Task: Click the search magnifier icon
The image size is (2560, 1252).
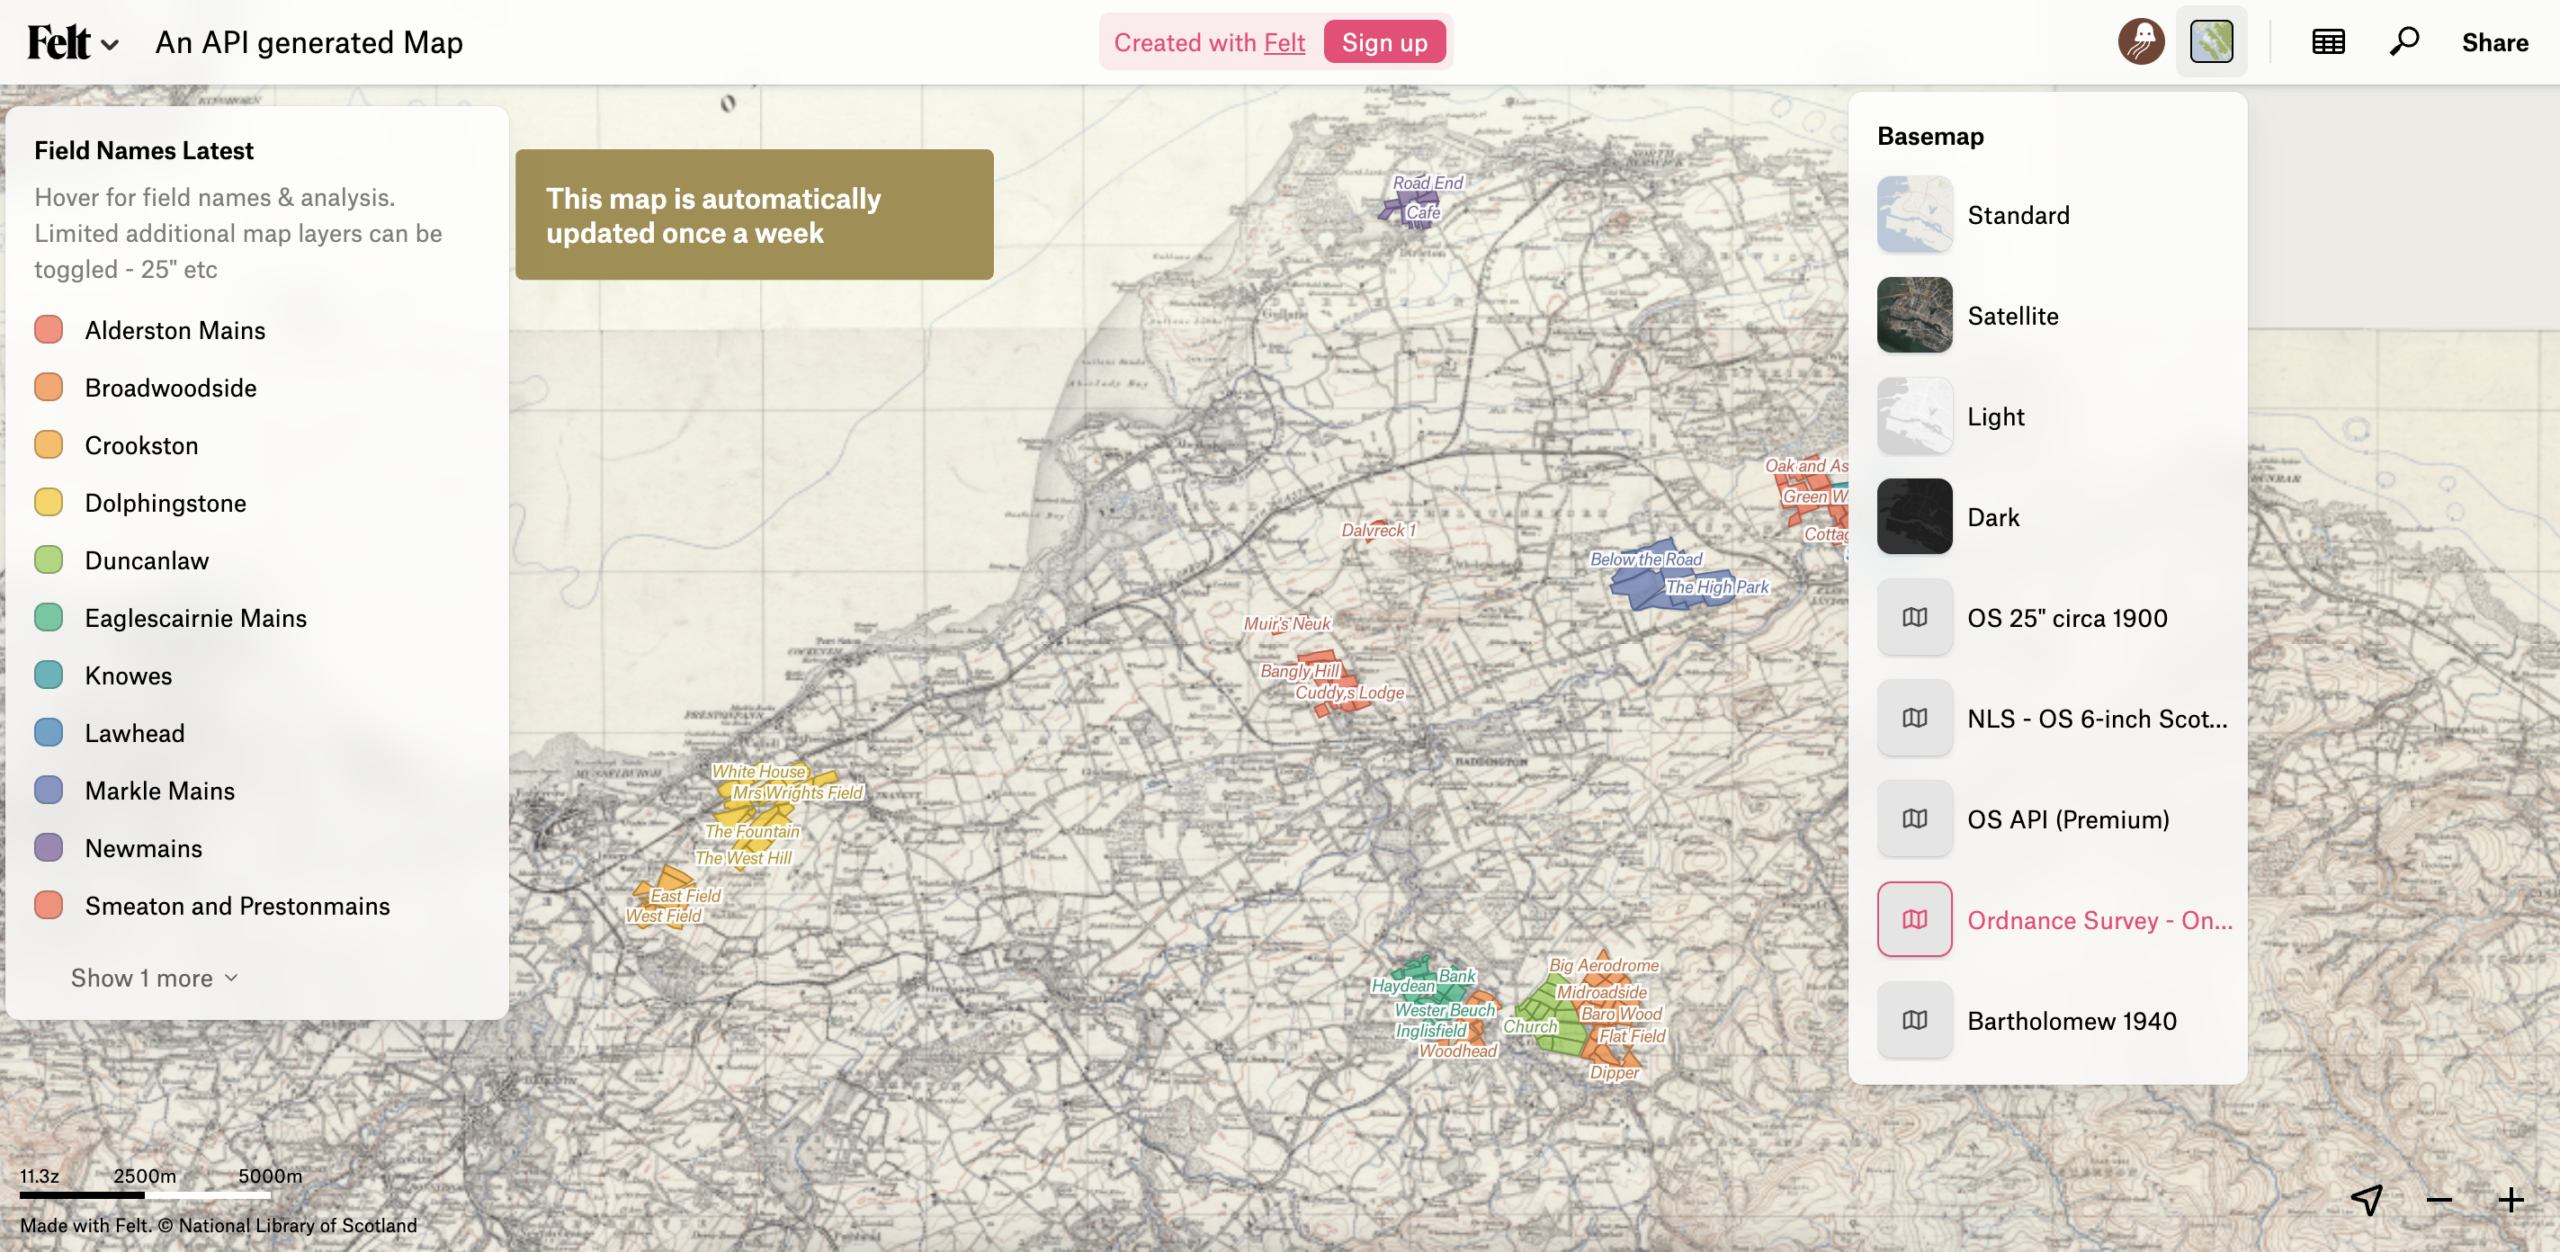Action: tap(2404, 42)
